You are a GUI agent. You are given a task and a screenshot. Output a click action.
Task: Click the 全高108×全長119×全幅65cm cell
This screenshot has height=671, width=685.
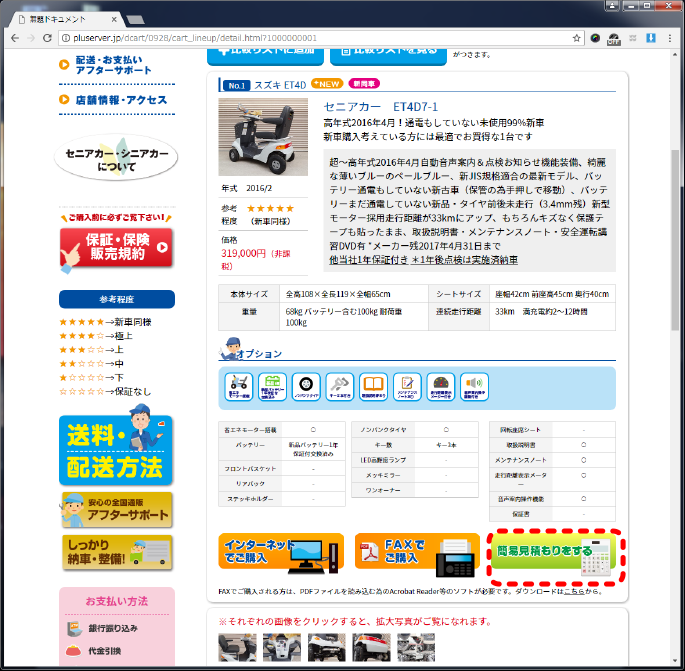(353, 294)
